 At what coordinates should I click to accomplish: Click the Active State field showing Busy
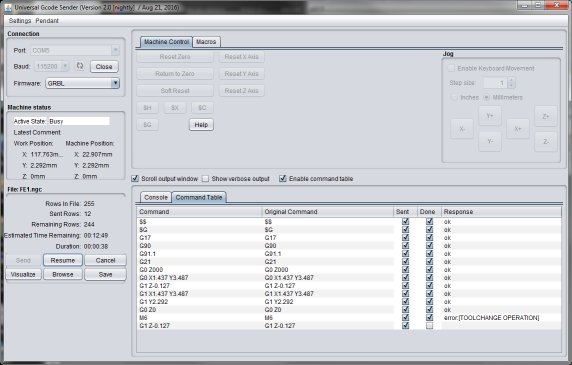tap(79, 121)
